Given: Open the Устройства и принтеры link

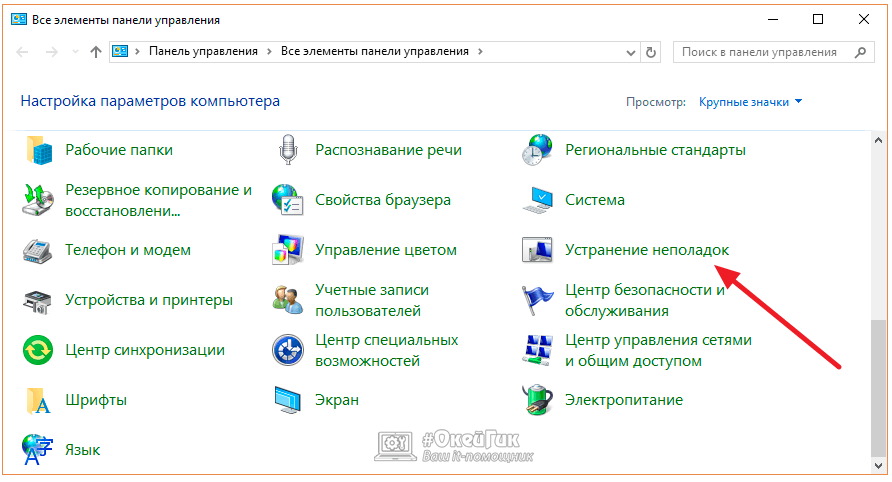Looking at the screenshot, I should coord(149,300).
